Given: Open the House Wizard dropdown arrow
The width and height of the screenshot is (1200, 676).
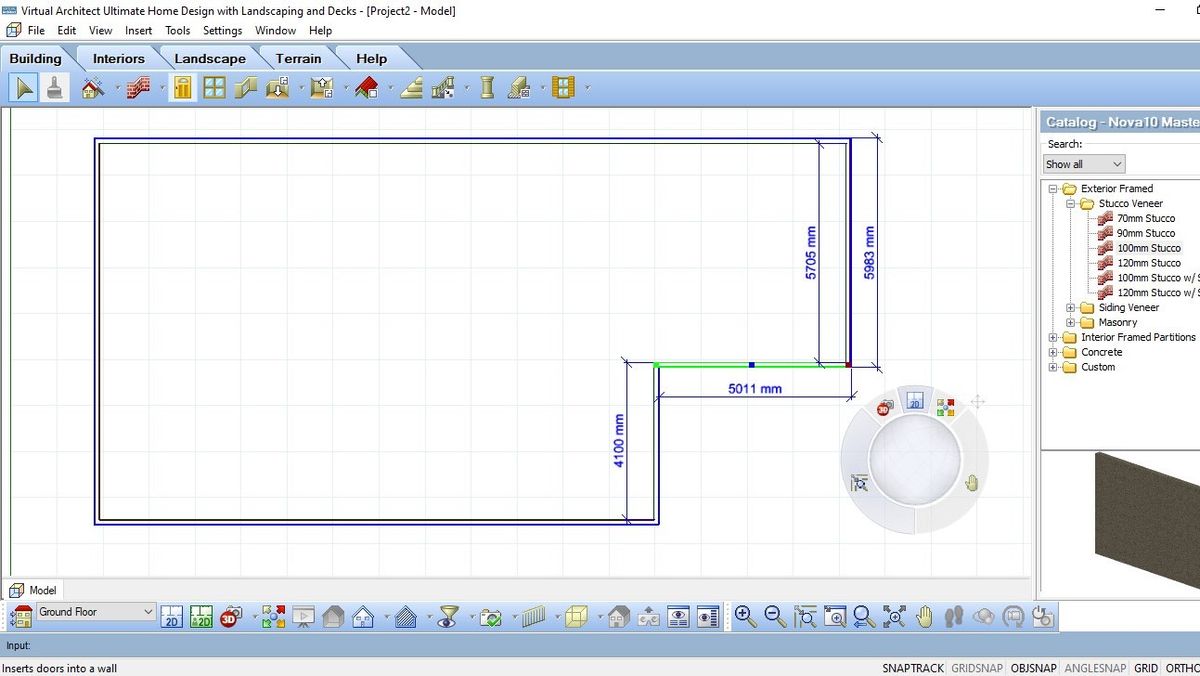Looking at the screenshot, I should click(x=116, y=88).
